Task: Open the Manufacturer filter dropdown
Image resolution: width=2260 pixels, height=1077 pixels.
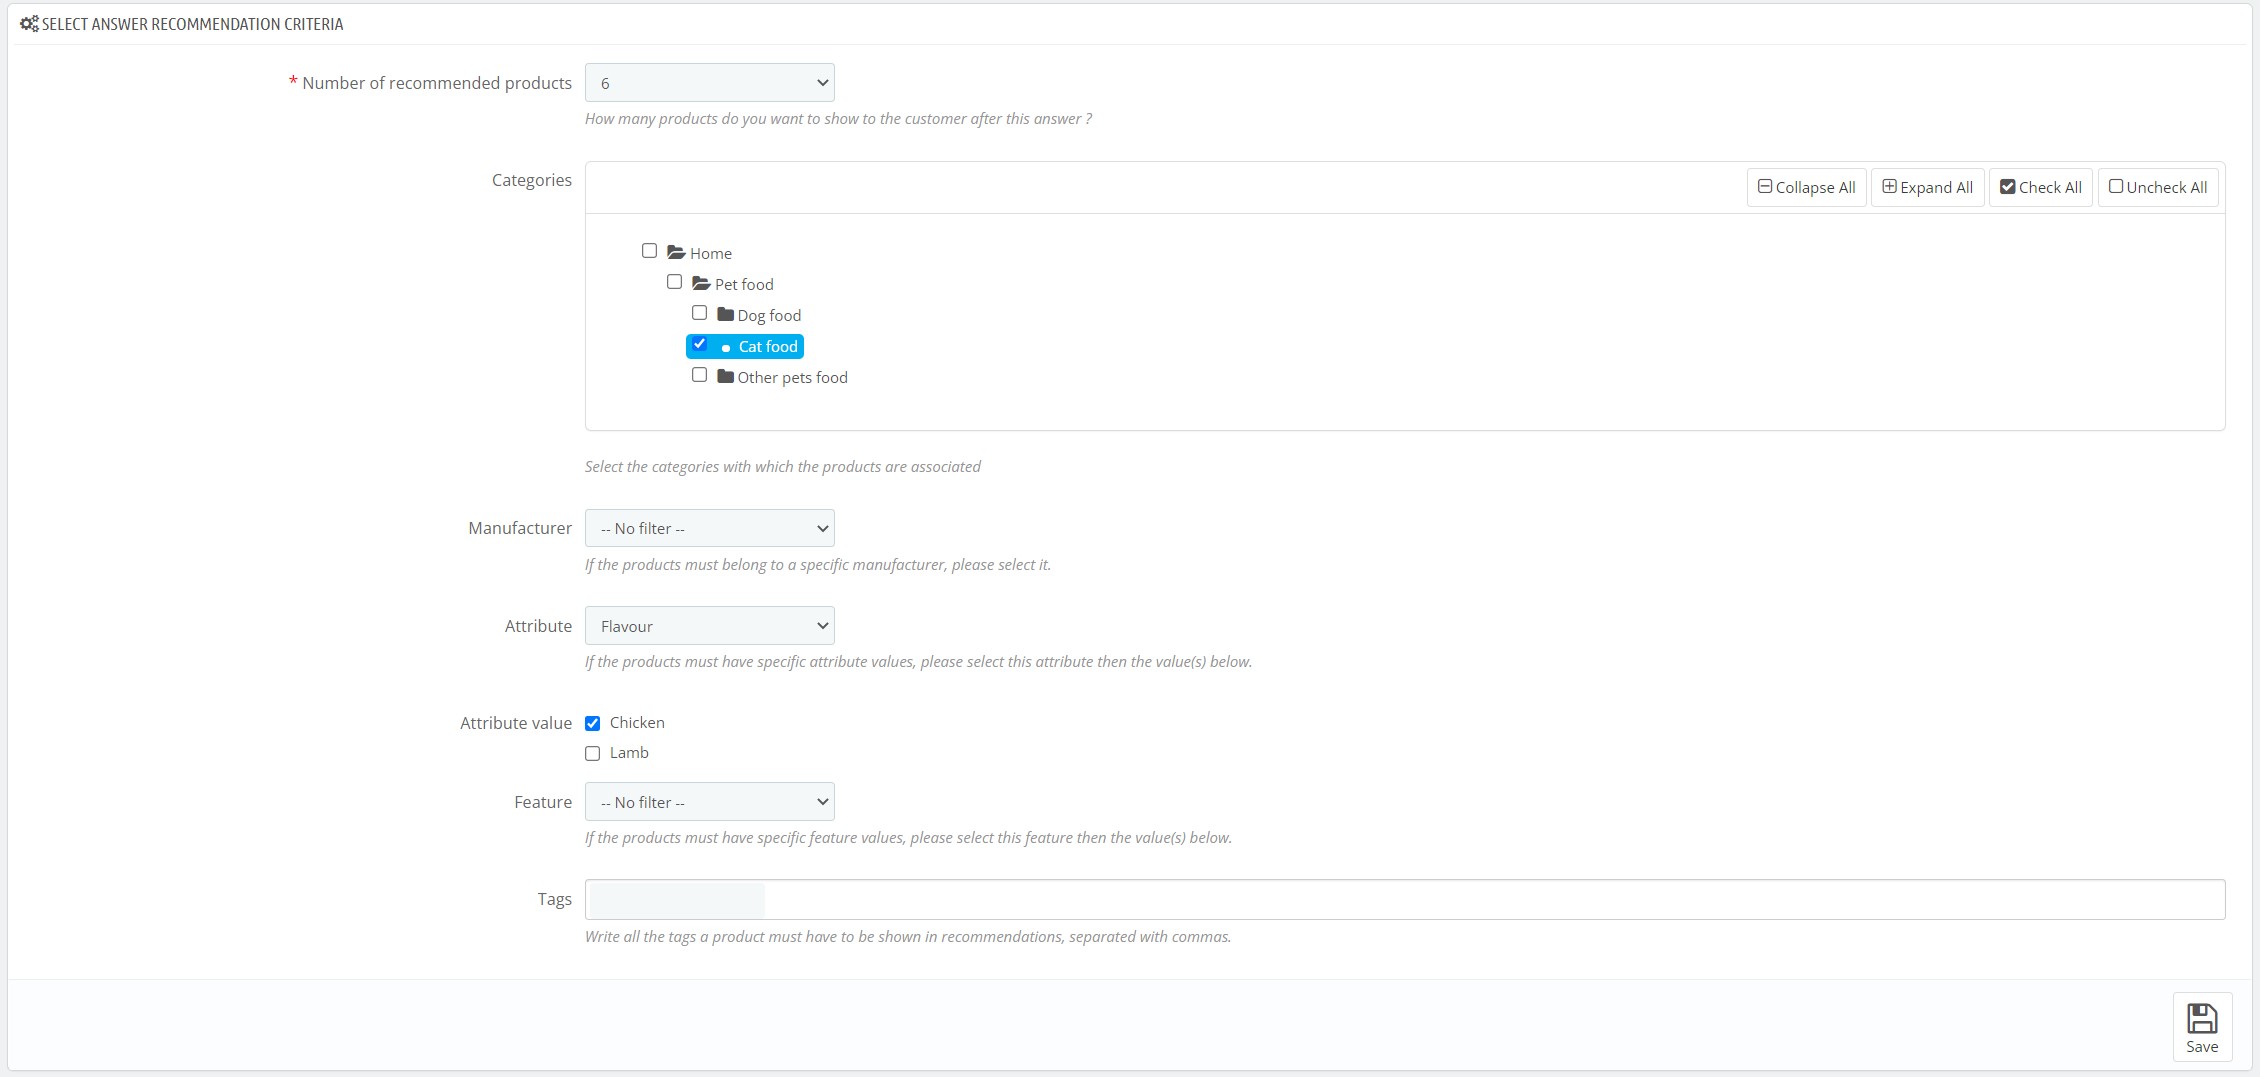Action: [x=709, y=528]
